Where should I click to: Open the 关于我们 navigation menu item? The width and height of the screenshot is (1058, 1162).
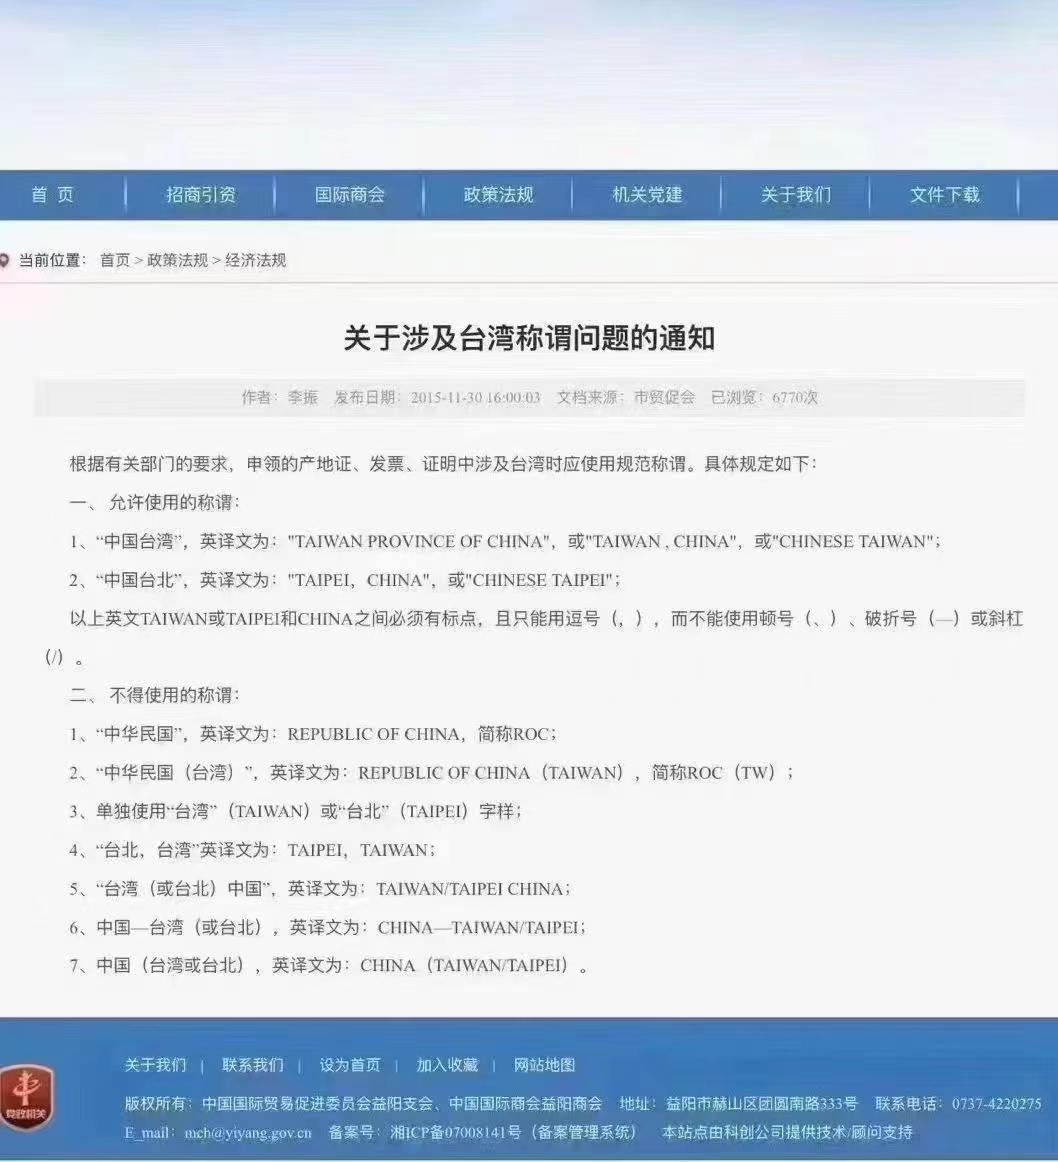[796, 196]
